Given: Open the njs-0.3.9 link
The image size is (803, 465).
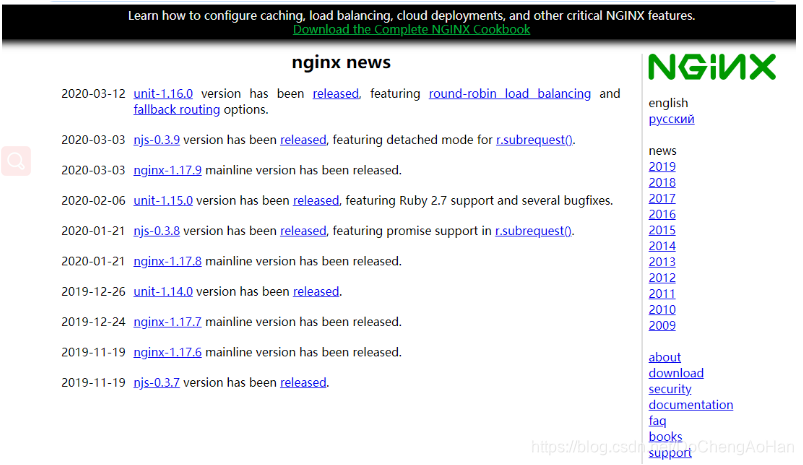Looking at the screenshot, I should click(x=157, y=140).
